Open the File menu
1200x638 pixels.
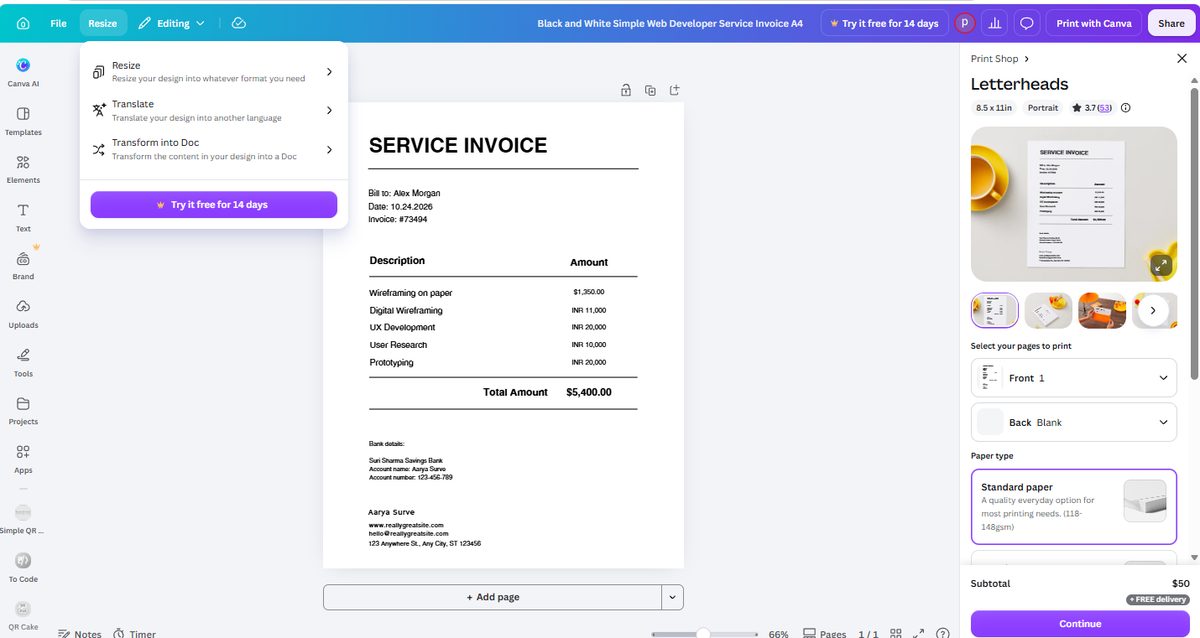(x=58, y=23)
